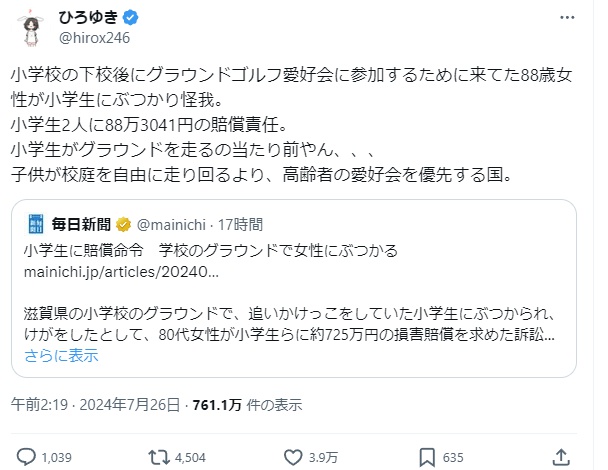Click the 4,504 retweet count
Viewport: 608px width, 470px height.
click(190, 457)
